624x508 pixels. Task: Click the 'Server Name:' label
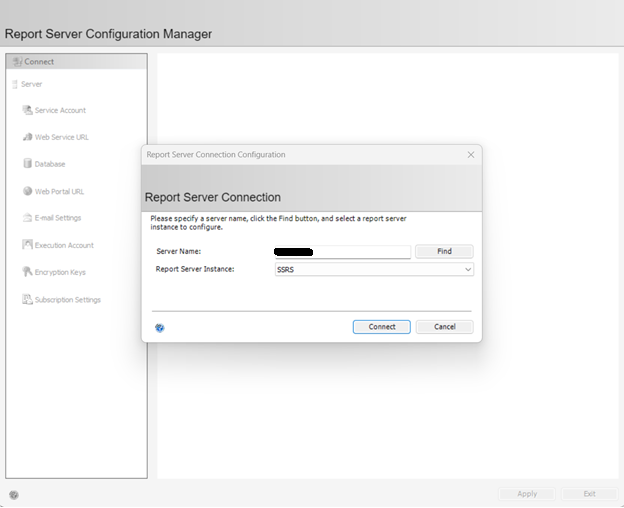(179, 251)
